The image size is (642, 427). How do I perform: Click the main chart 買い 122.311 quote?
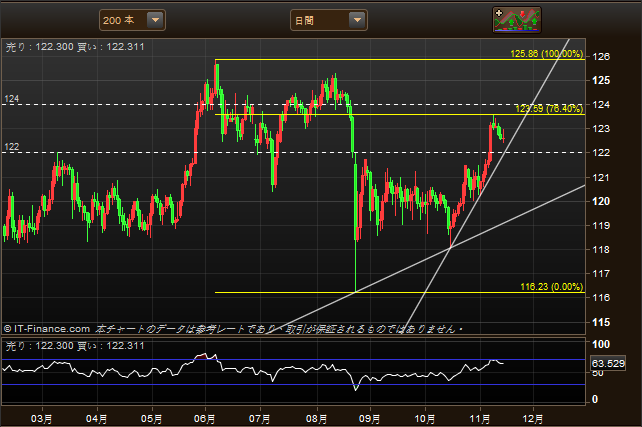click(111, 47)
